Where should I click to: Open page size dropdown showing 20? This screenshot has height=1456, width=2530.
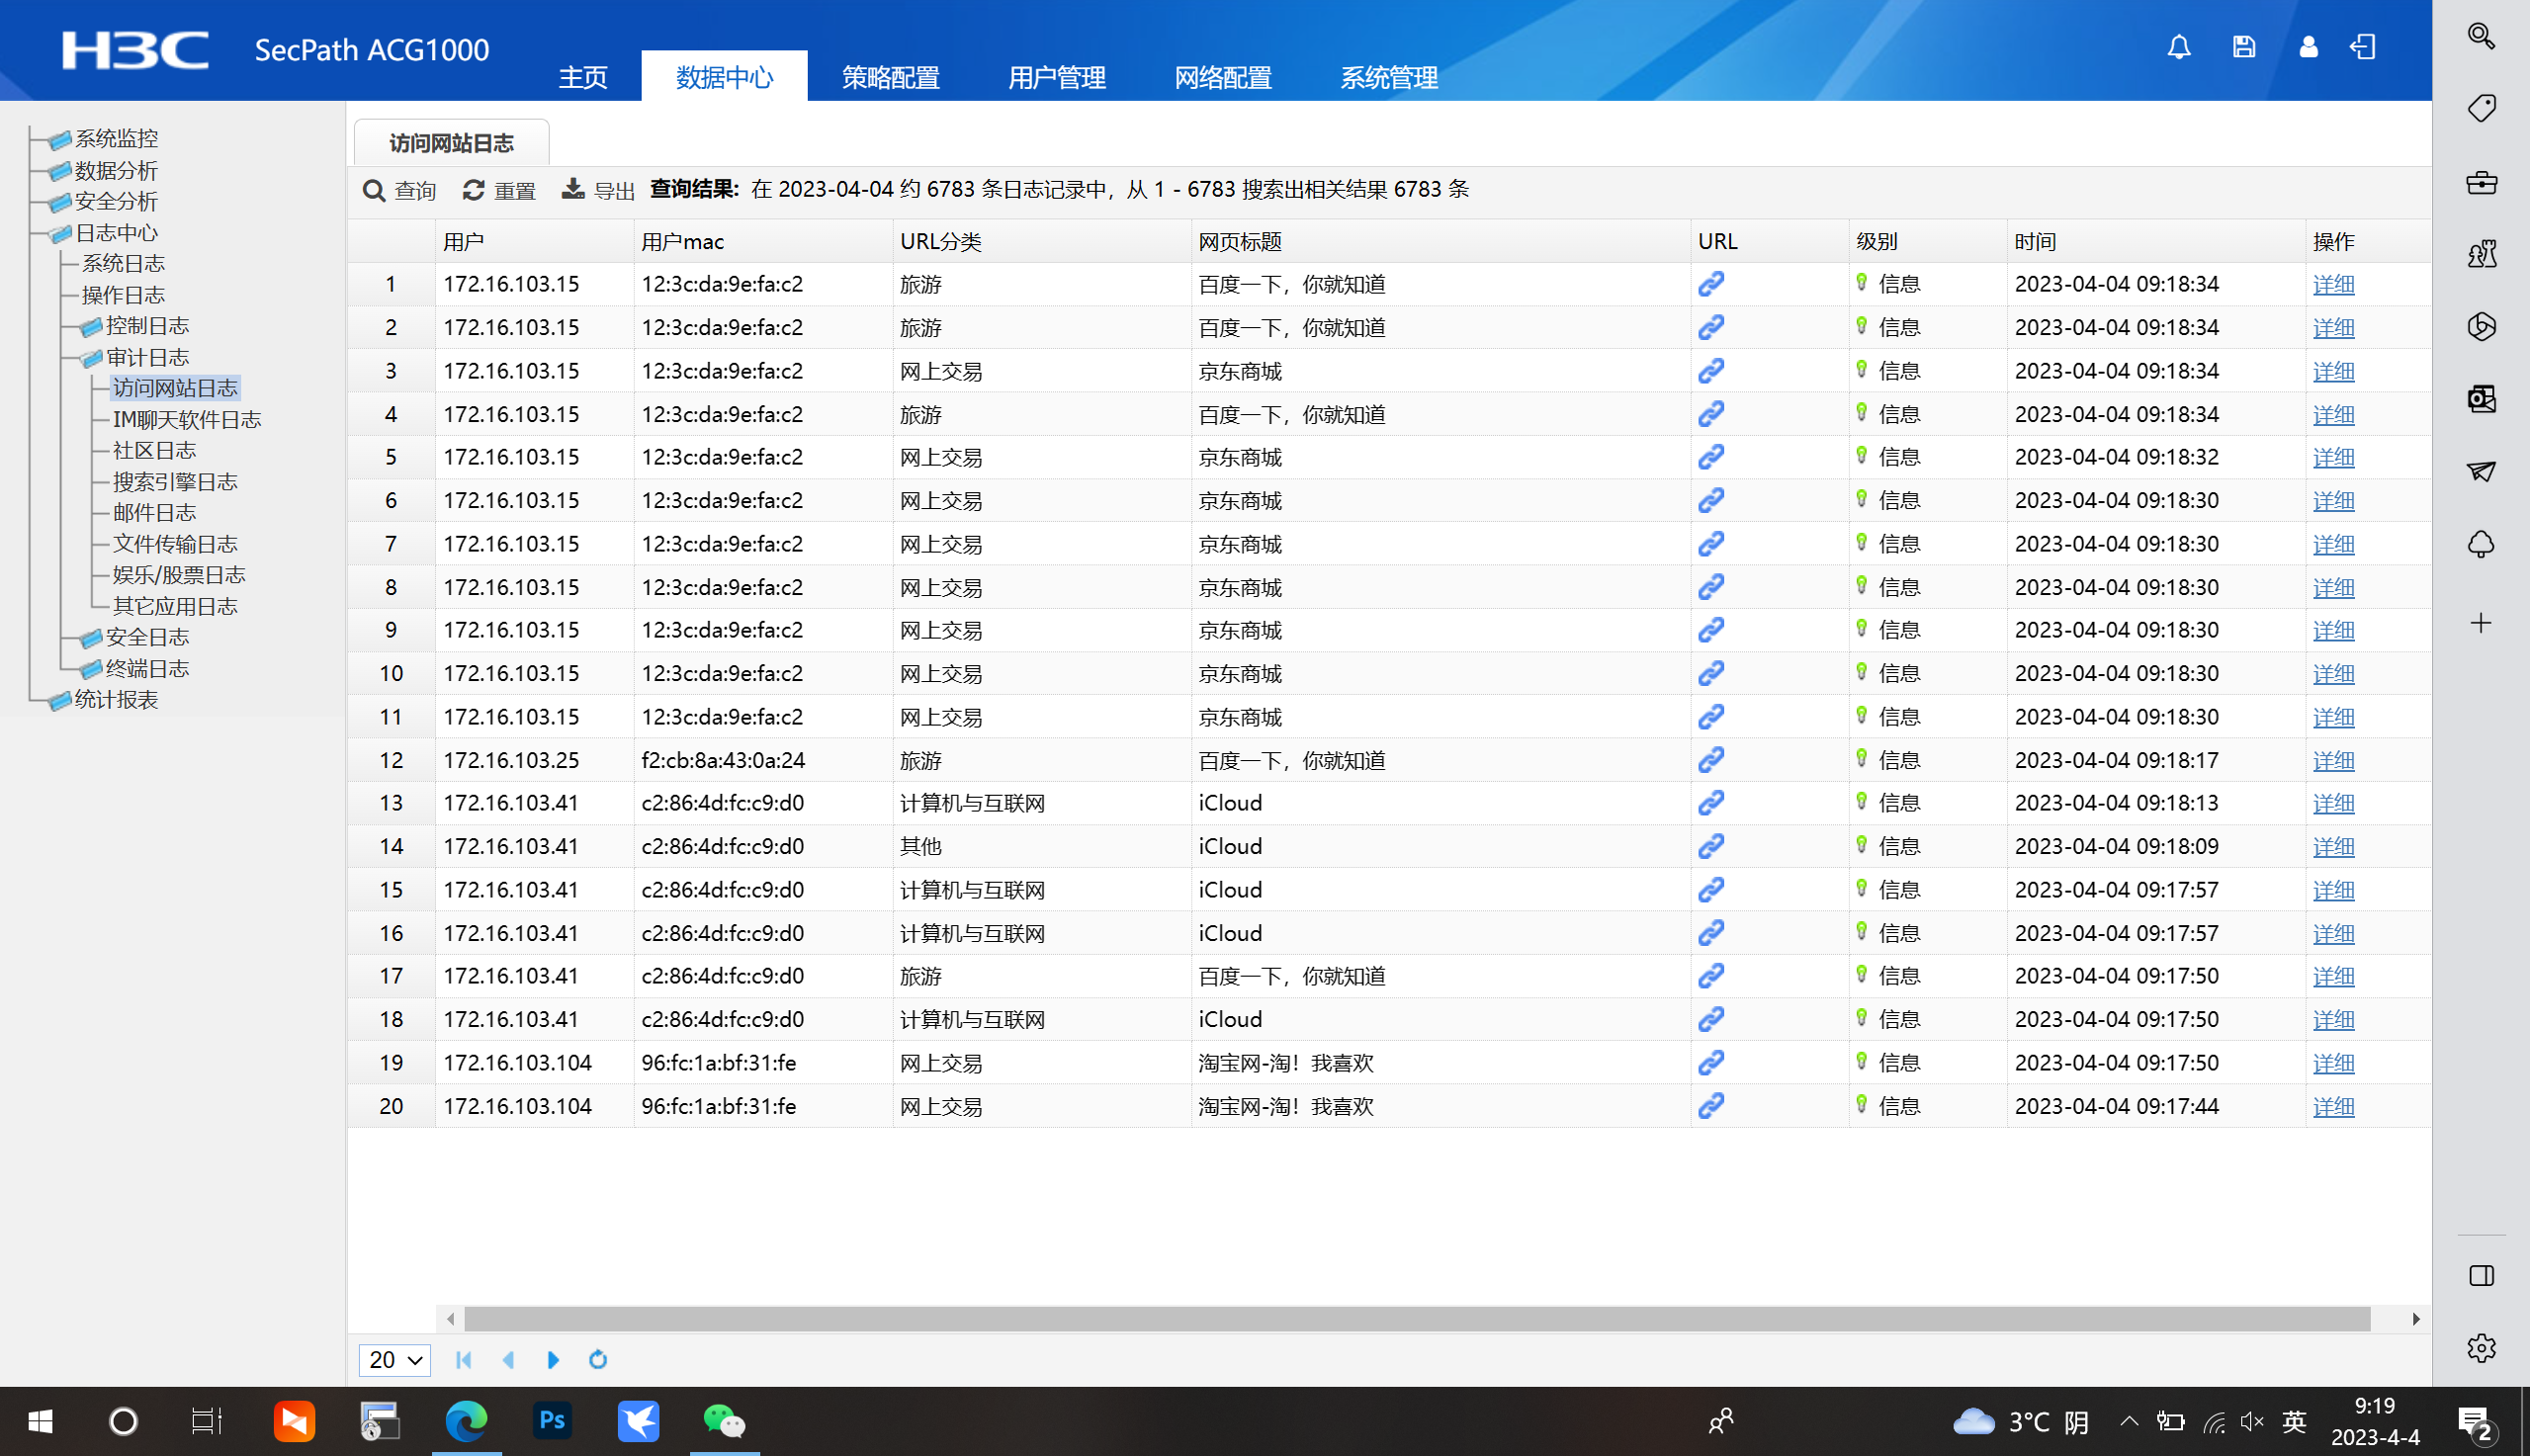(x=394, y=1359)
